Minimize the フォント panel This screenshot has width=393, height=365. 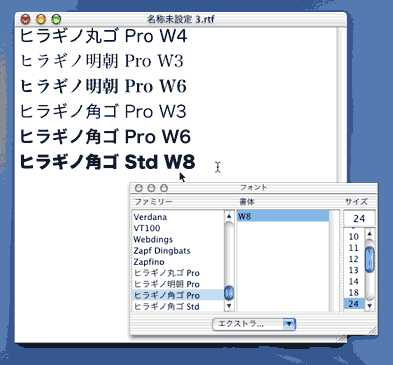pyautogui.click(x=151, y=188)
